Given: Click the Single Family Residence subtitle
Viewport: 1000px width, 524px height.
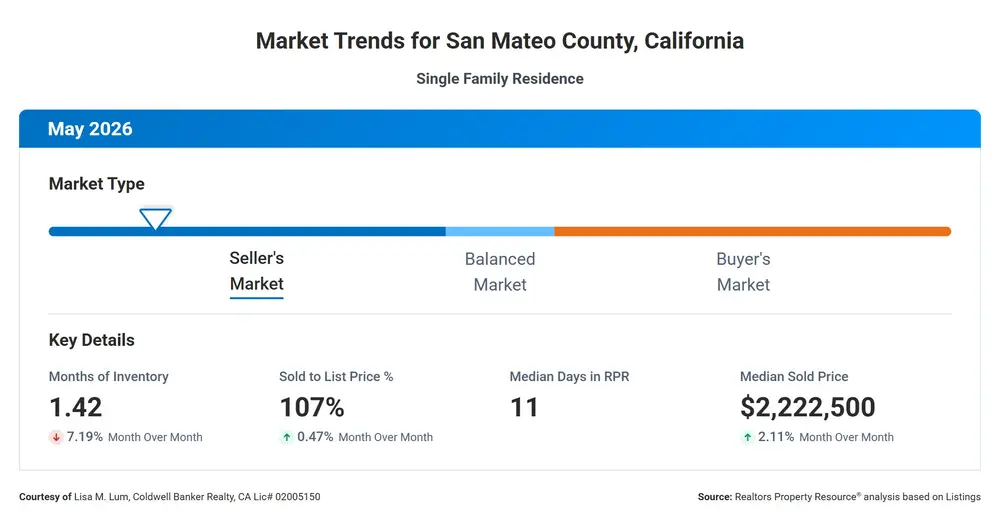Looking at the screenshot, I should click(x=500, y=78).
